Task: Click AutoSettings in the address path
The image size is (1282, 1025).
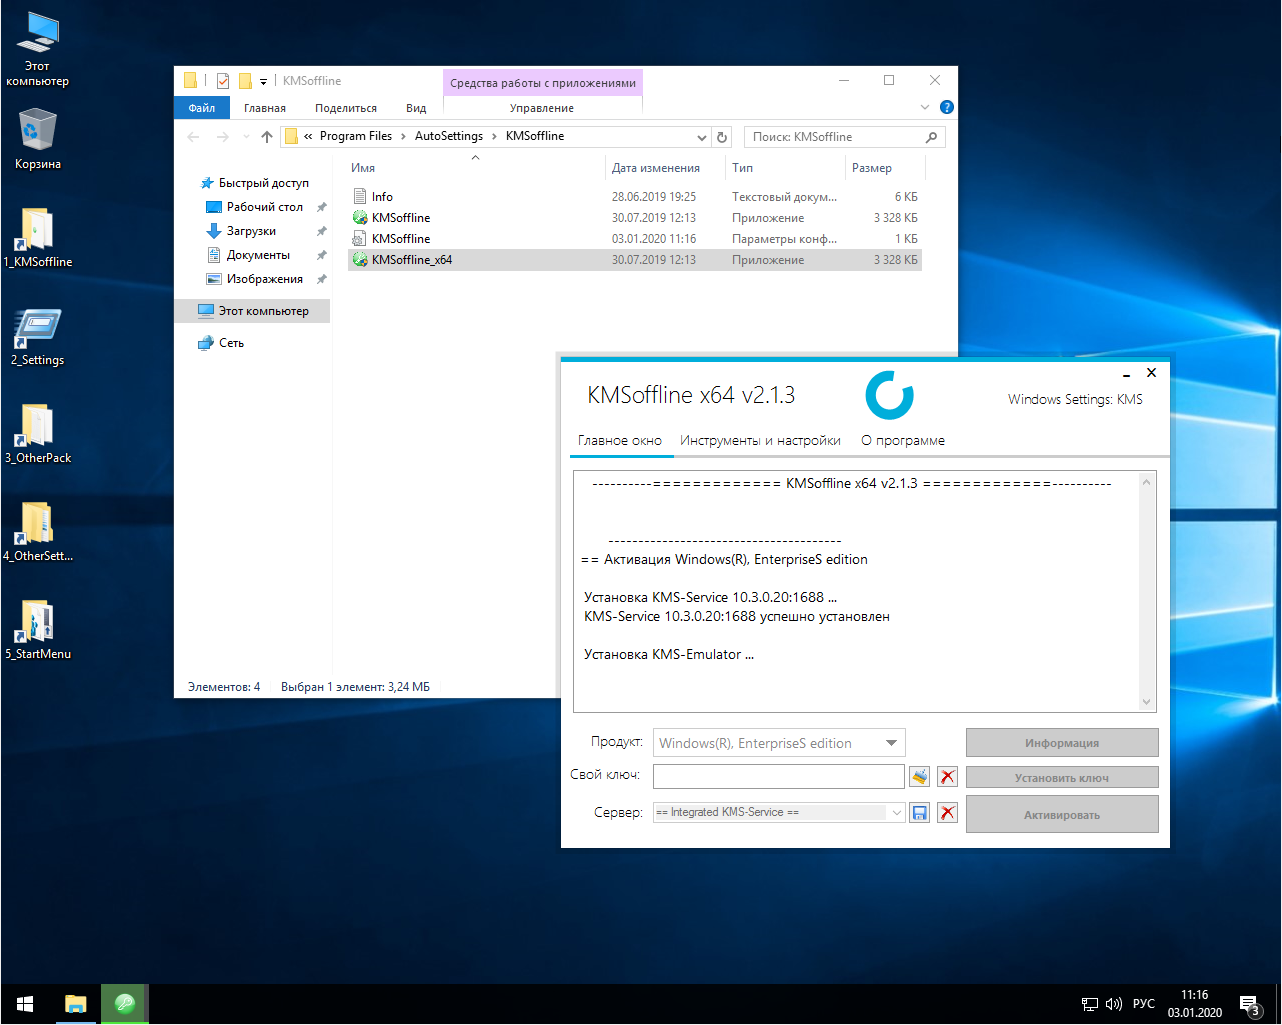Action: pos(449,136)
